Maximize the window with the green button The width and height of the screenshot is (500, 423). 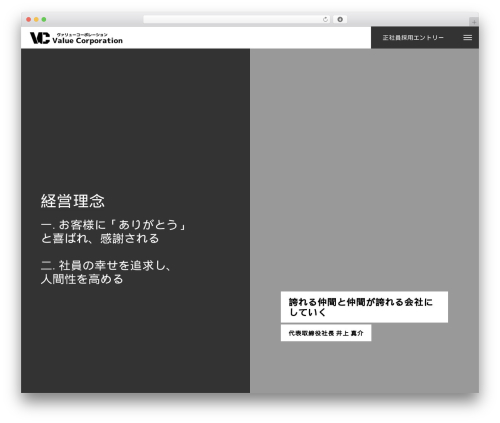[x=44, y=19]
